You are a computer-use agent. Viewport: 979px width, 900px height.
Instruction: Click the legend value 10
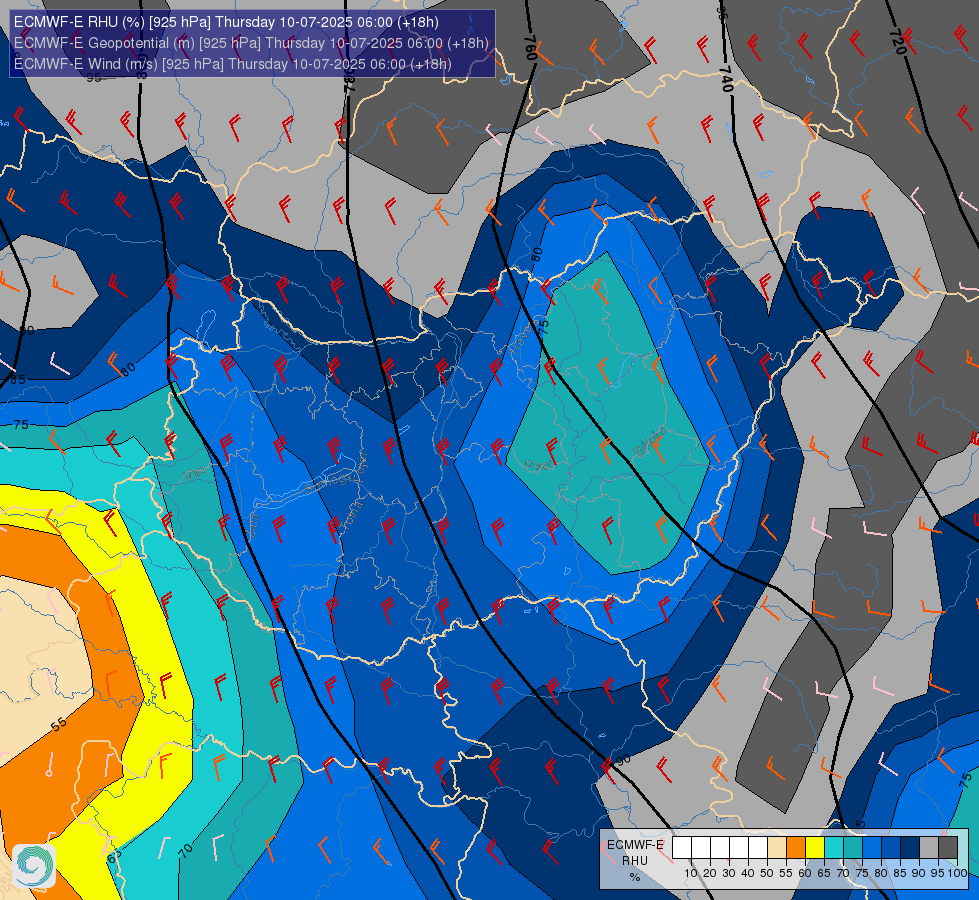[691, 873]
